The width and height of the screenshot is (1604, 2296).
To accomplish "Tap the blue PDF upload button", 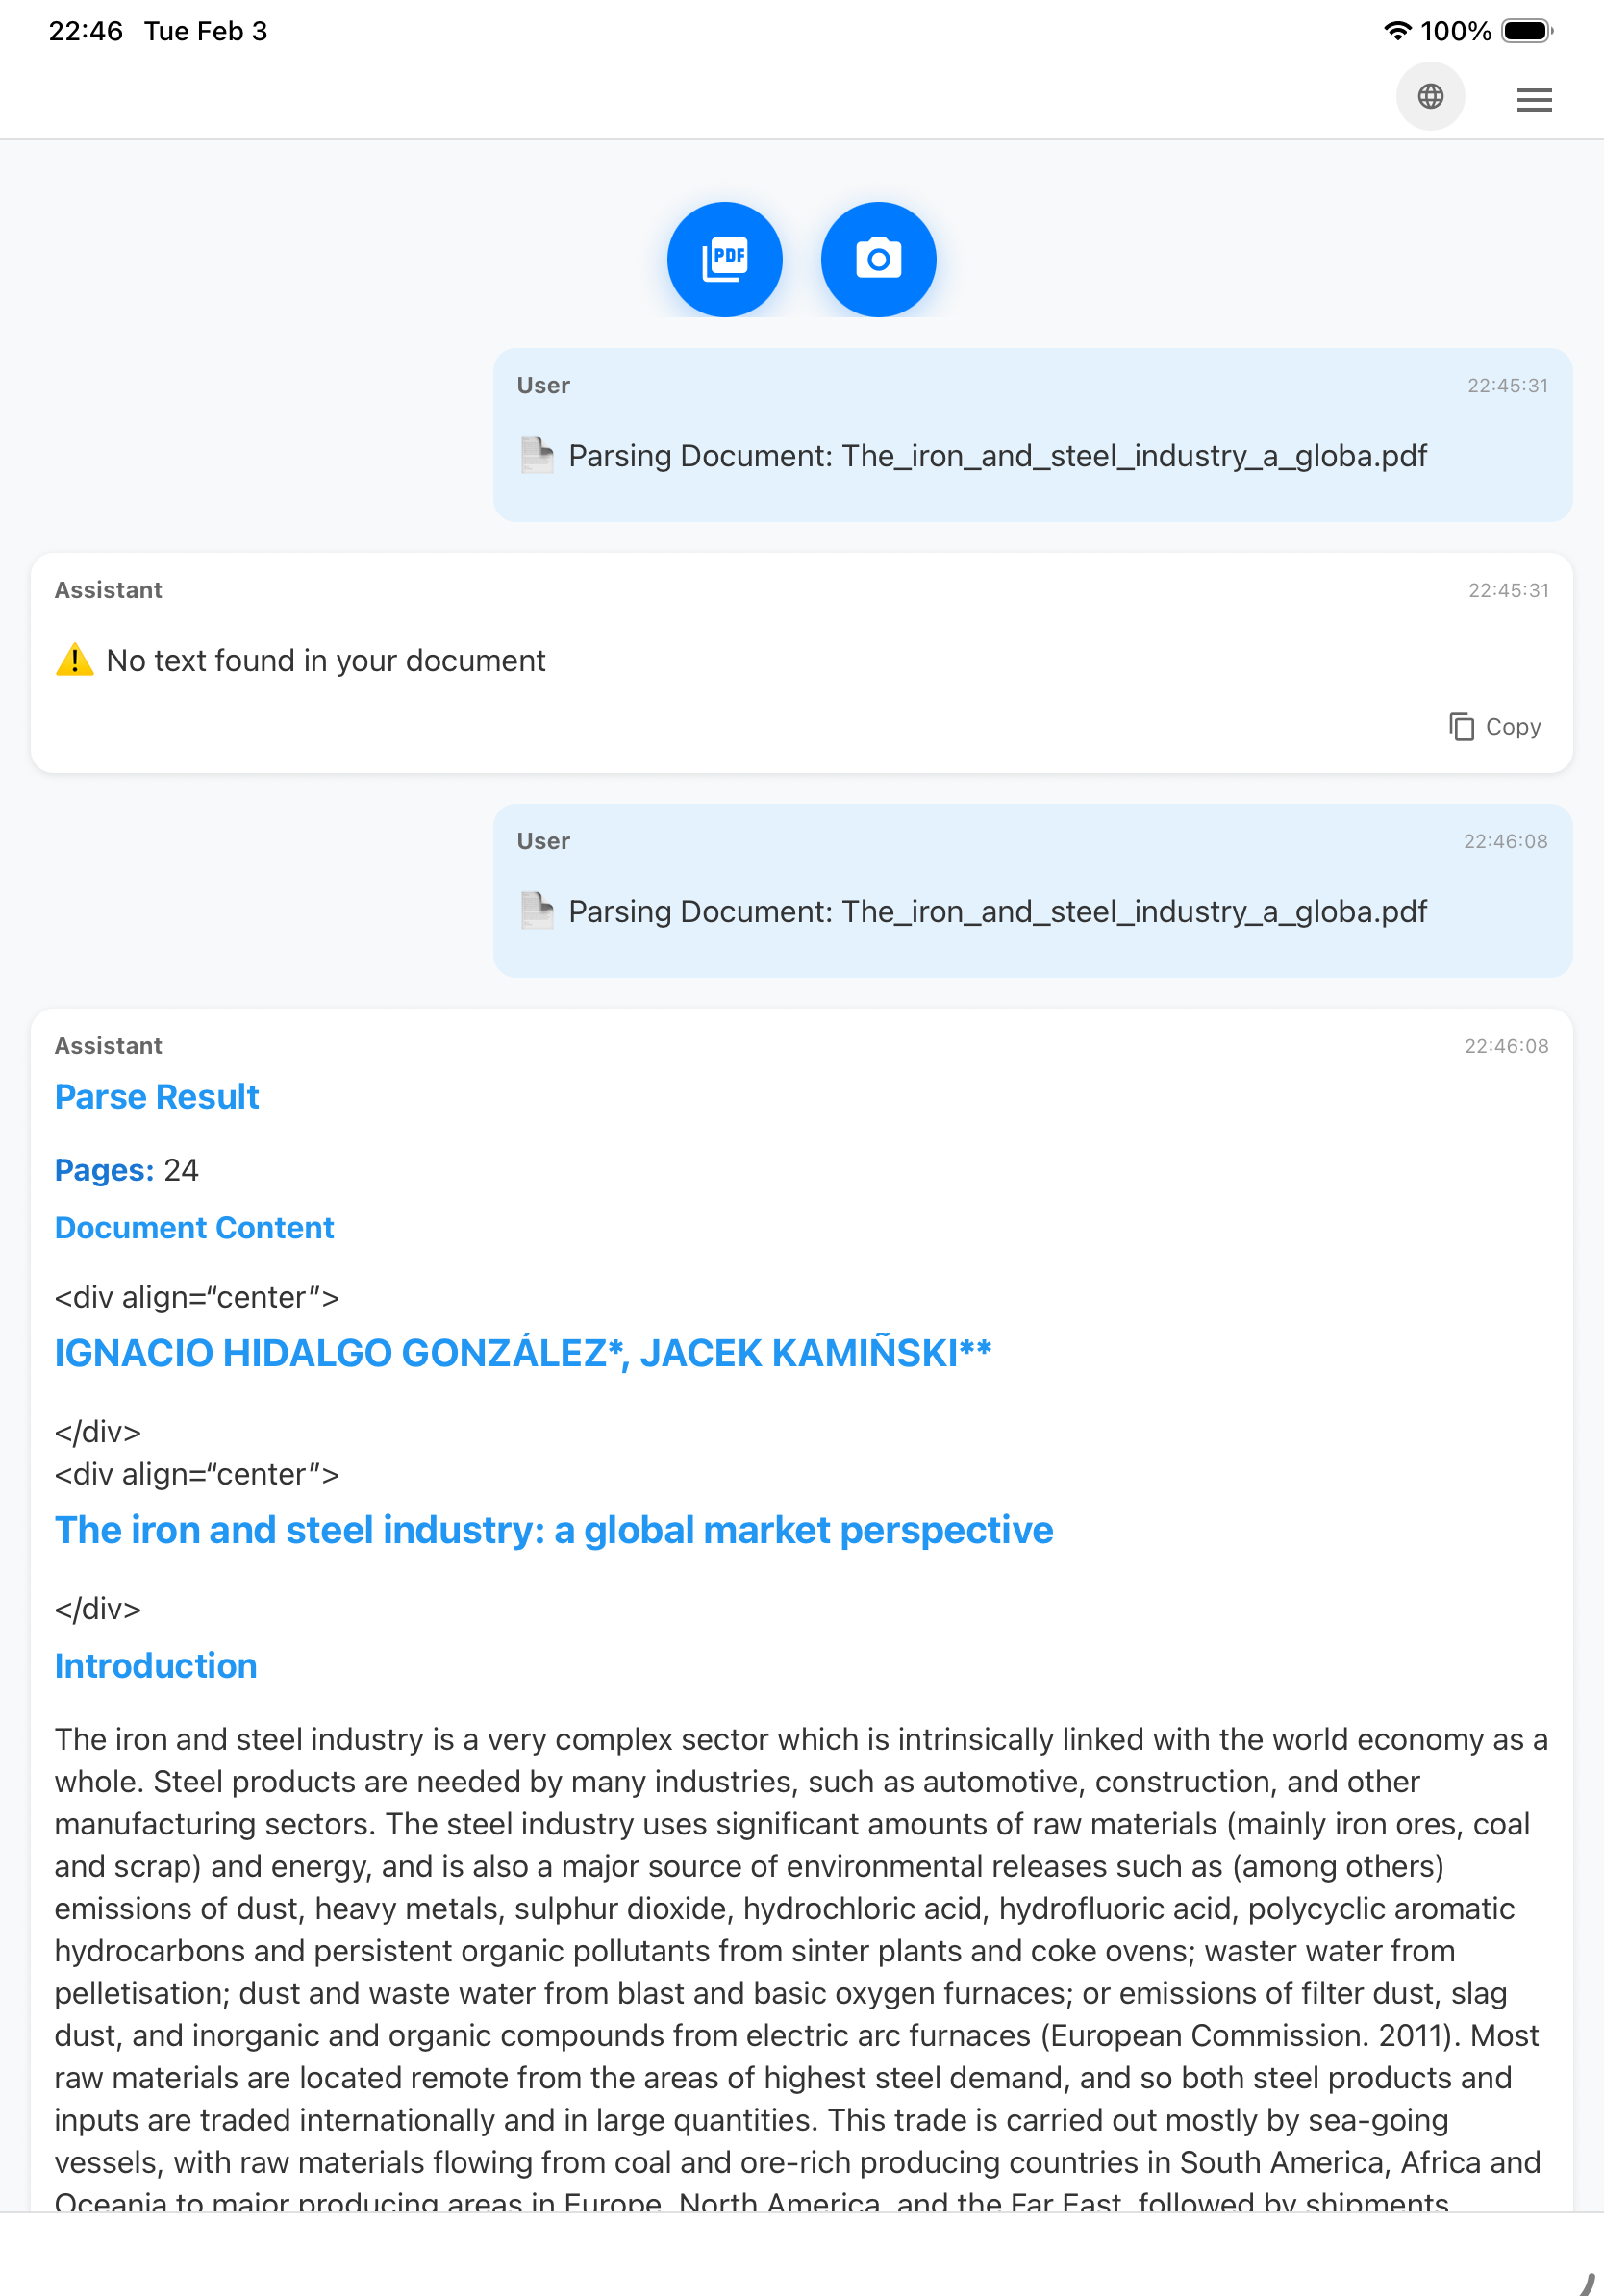I will tap(724, 260).
